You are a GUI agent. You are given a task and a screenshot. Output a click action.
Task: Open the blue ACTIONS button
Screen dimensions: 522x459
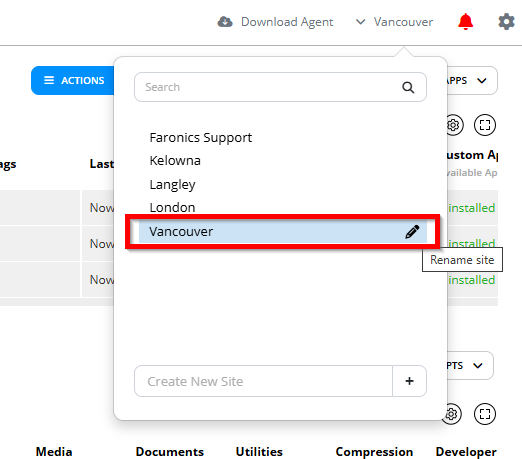click(x=73, y=80)
